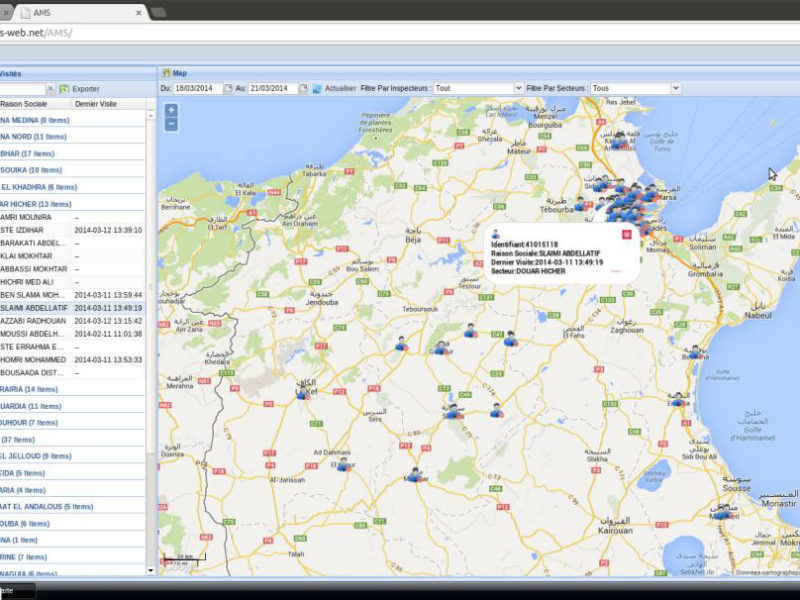
Task: Open the calendar picker for the Du date
Action: (x=228, y=88)
